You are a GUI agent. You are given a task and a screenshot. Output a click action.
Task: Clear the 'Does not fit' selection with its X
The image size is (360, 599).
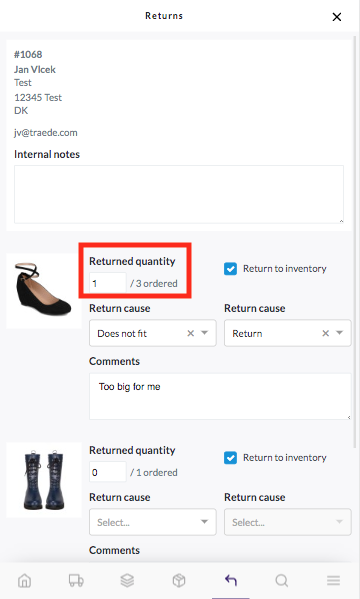point(190,333)
